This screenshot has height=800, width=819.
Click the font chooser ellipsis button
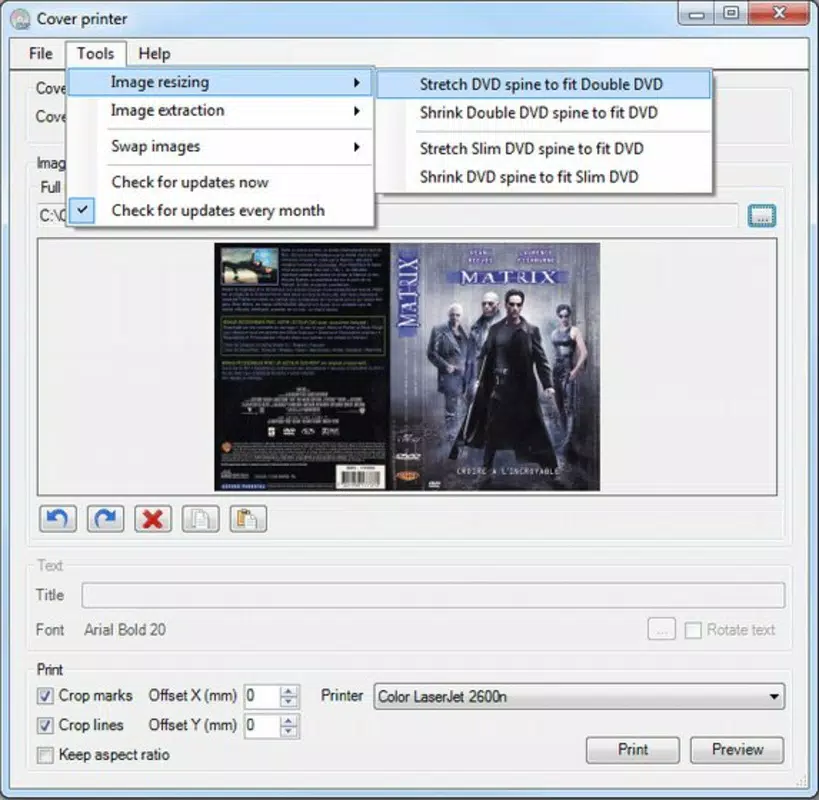(x=661, y=629)
